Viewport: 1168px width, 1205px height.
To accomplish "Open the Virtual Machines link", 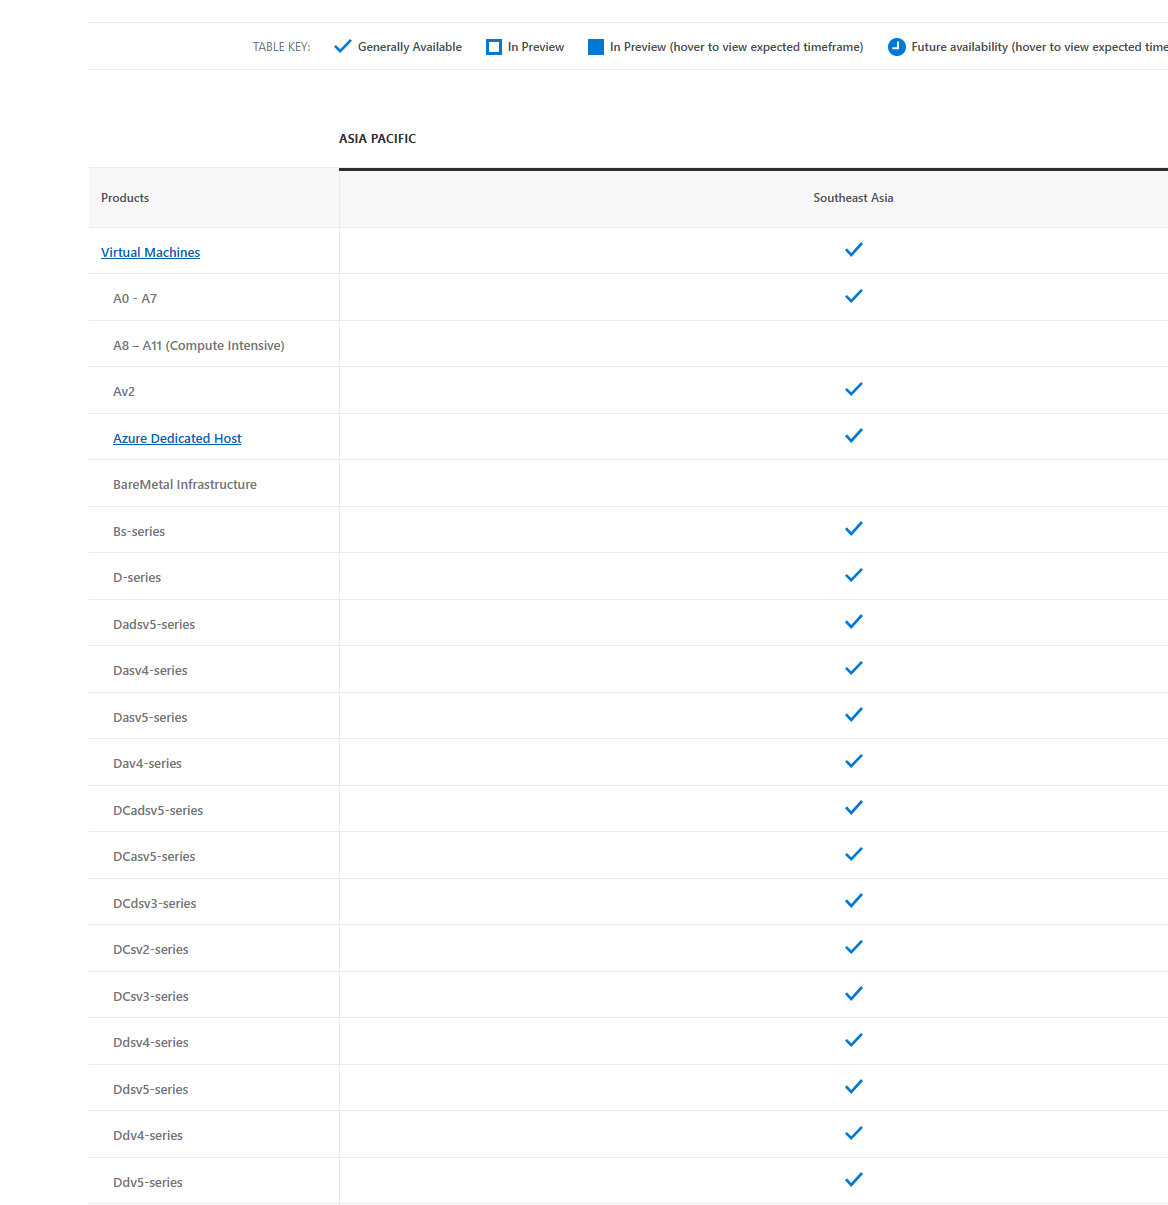I will click(150, 253).
